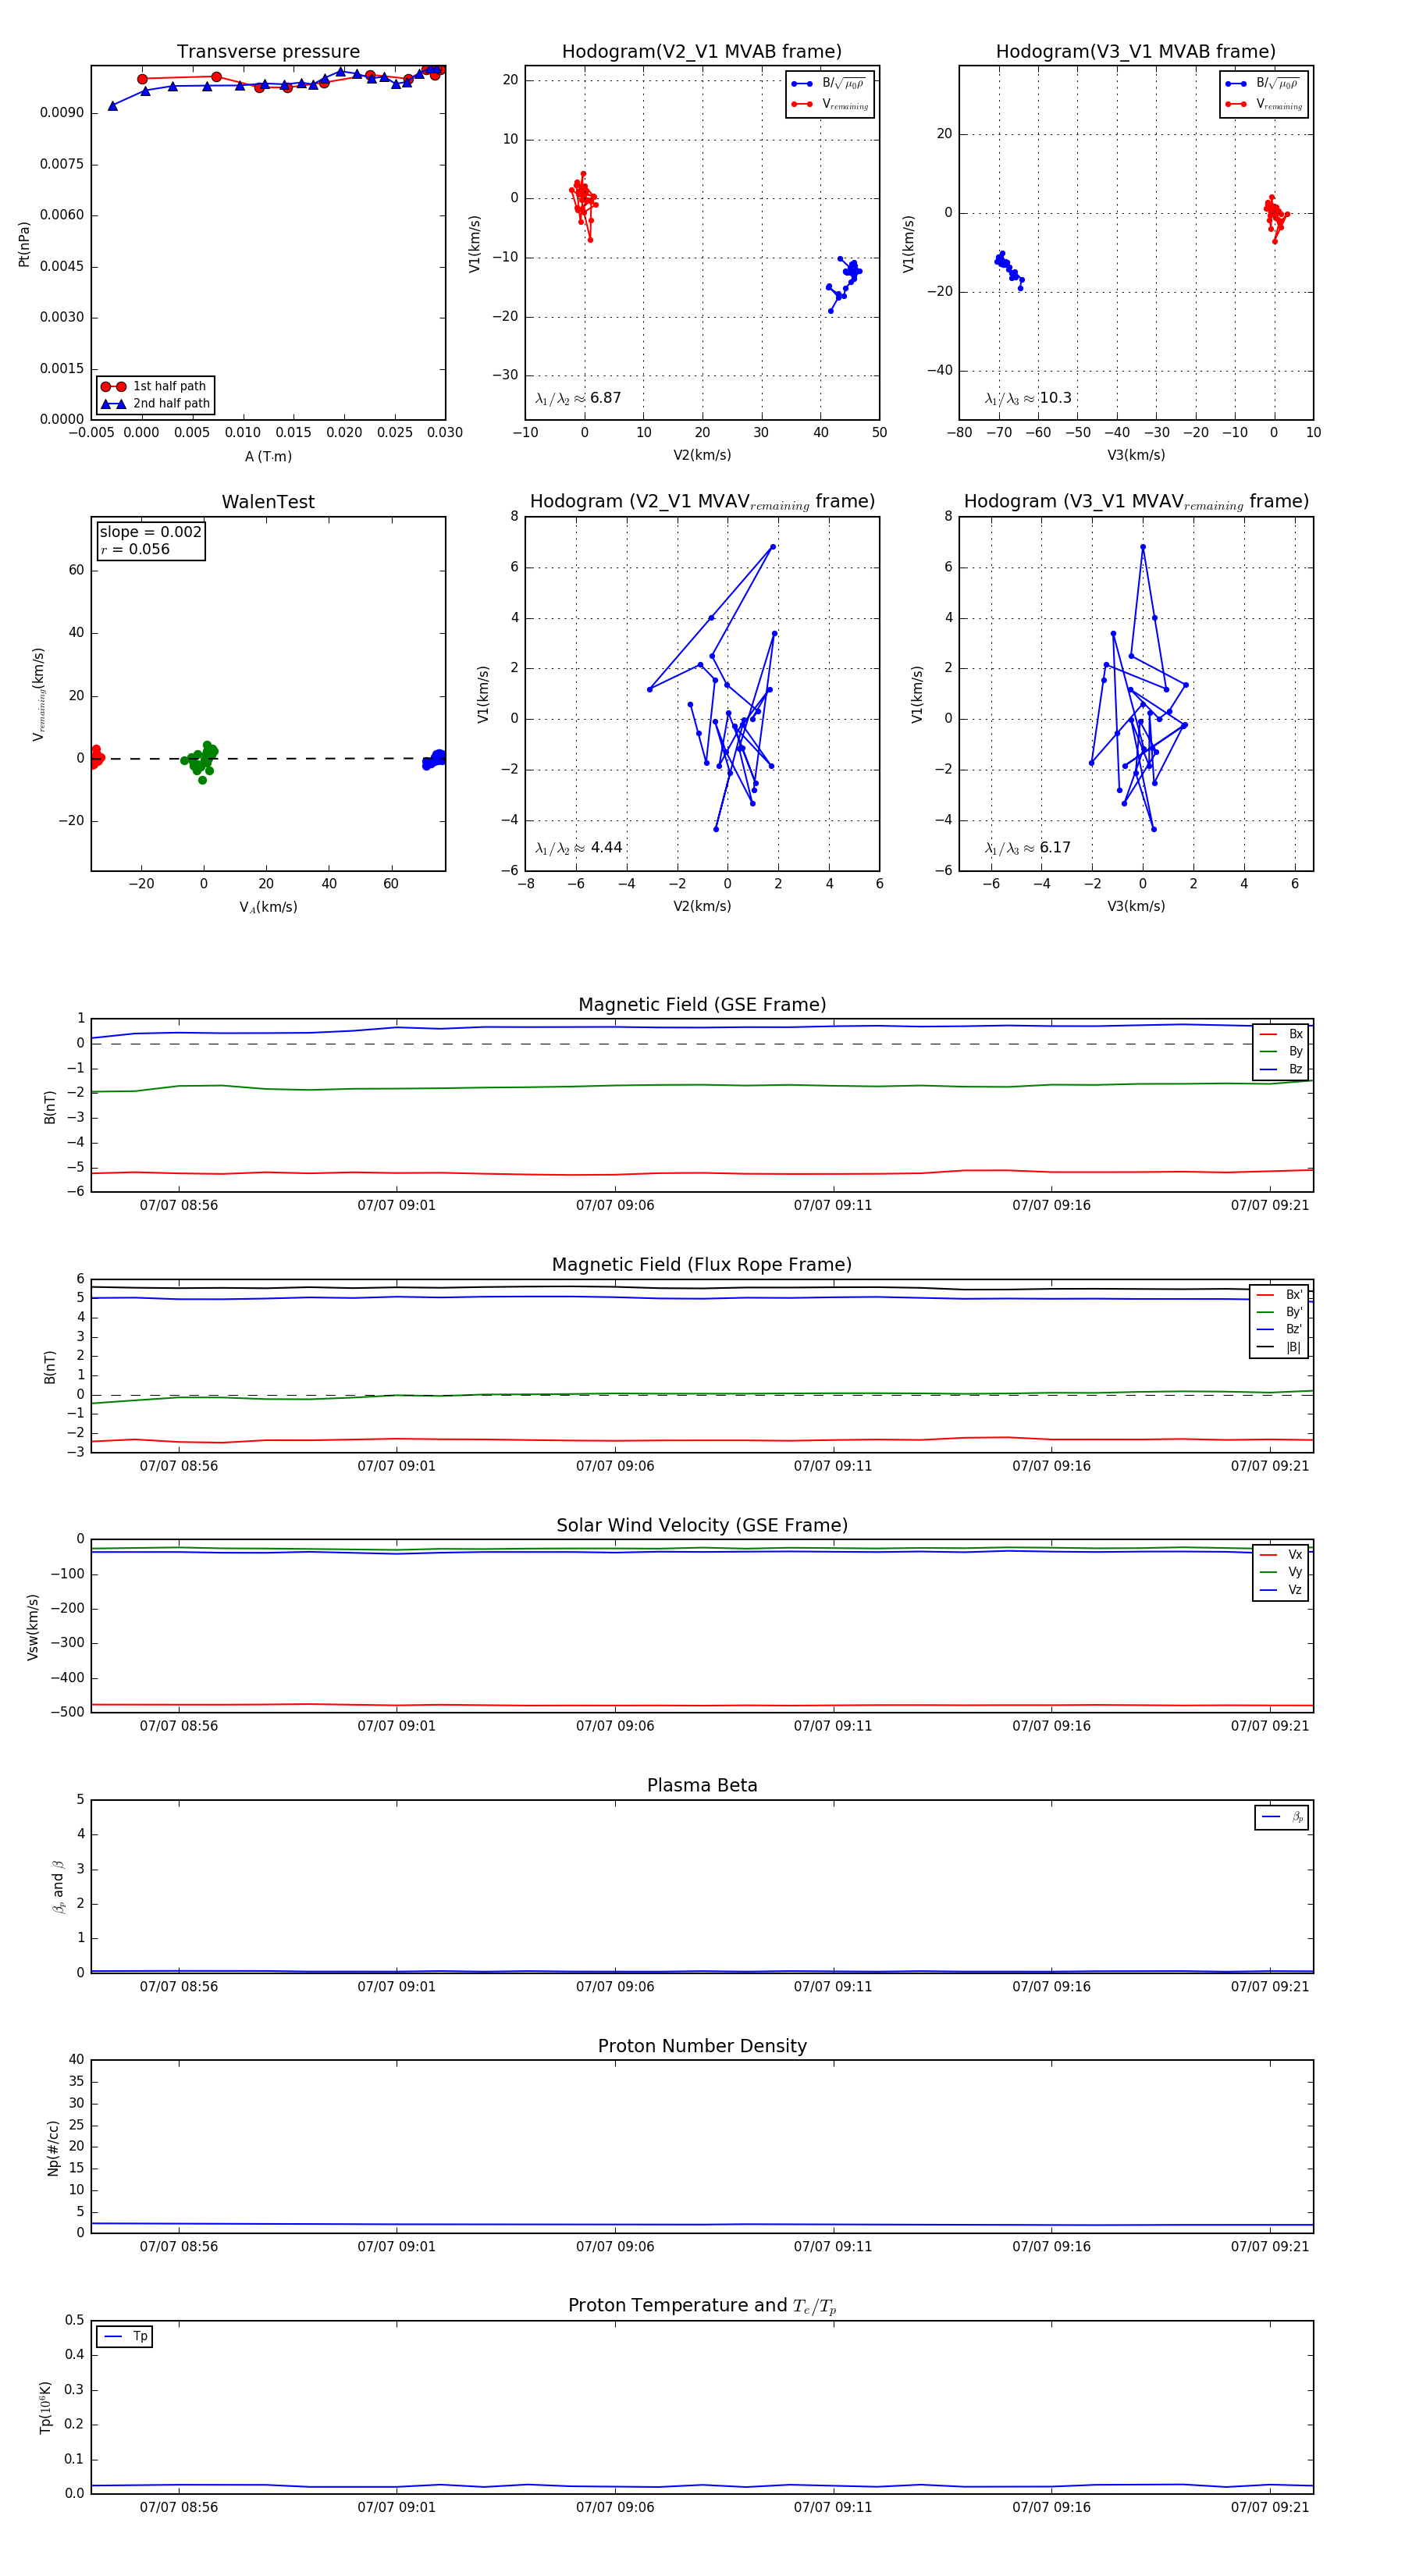Click '07/07 09:21' tick under Proton Temperature plot
Screen dimensions: 1405x2576
click(1270, 2507)
